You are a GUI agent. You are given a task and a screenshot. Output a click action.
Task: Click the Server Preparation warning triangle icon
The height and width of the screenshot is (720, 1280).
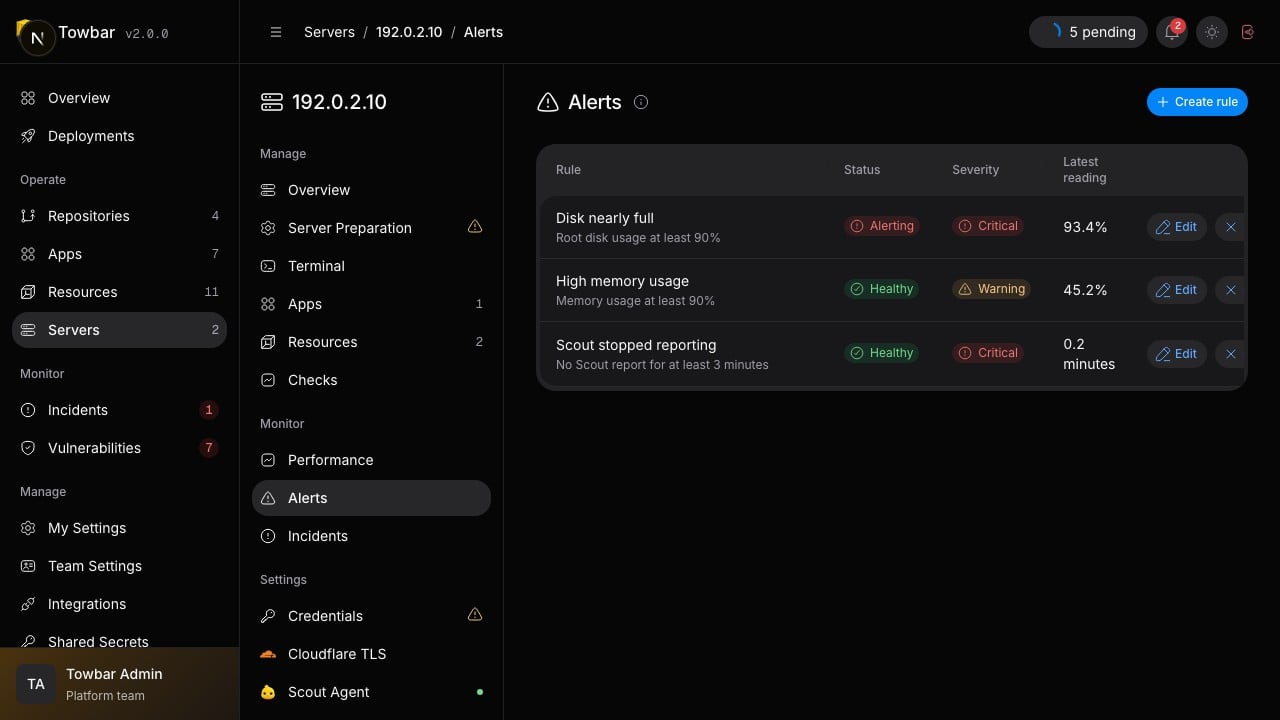475,227
